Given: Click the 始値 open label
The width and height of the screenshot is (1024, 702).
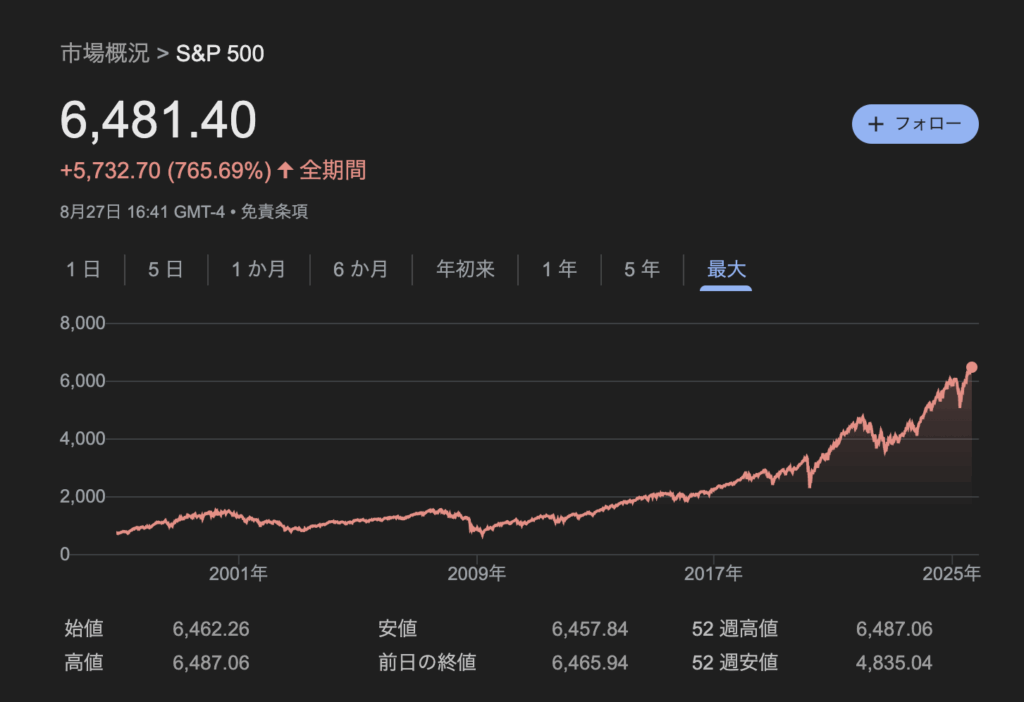Looking at the screenshot, I should tap(84, 628).
